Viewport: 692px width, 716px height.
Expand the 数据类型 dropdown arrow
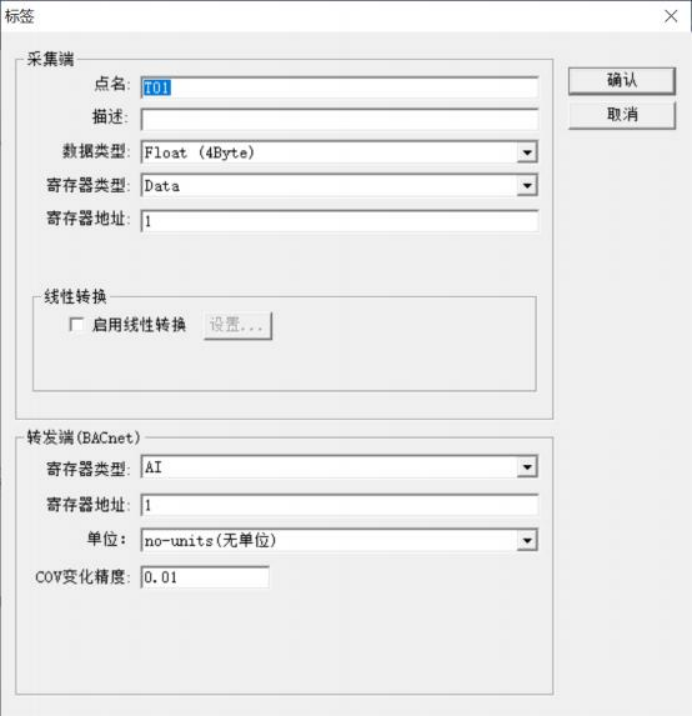tap(527, 153)
